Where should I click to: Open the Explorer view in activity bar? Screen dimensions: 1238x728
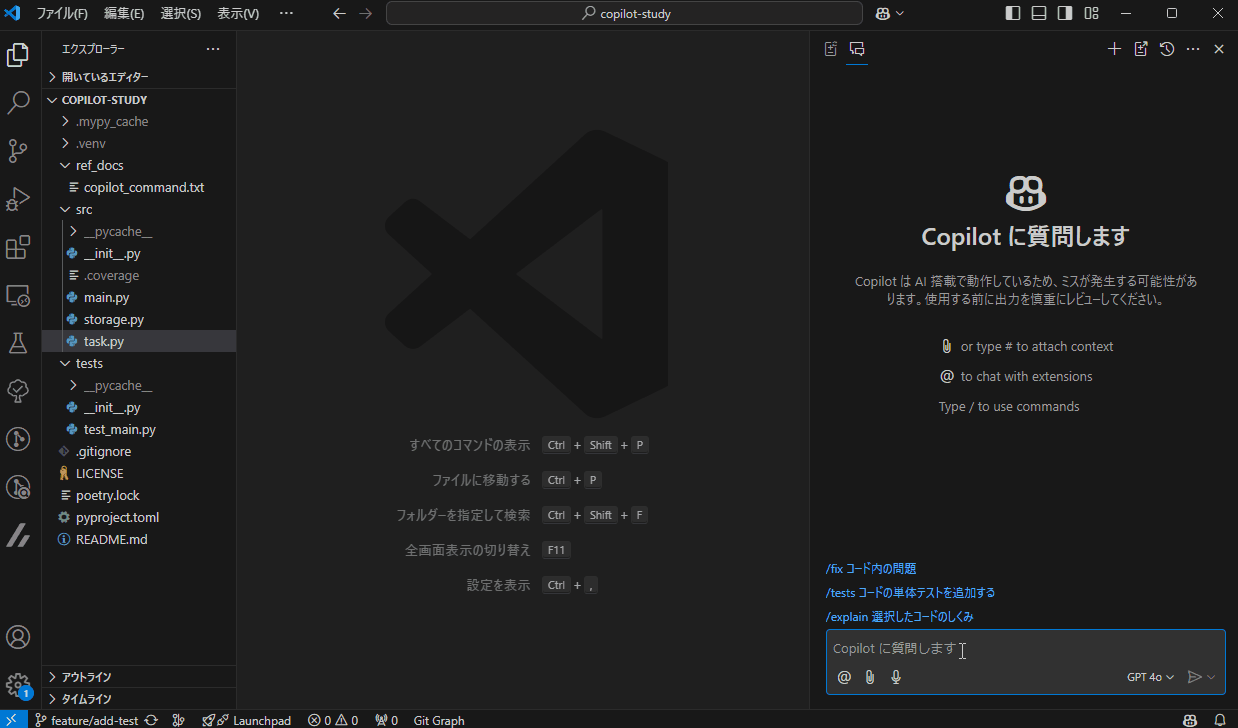pos(18,54)
